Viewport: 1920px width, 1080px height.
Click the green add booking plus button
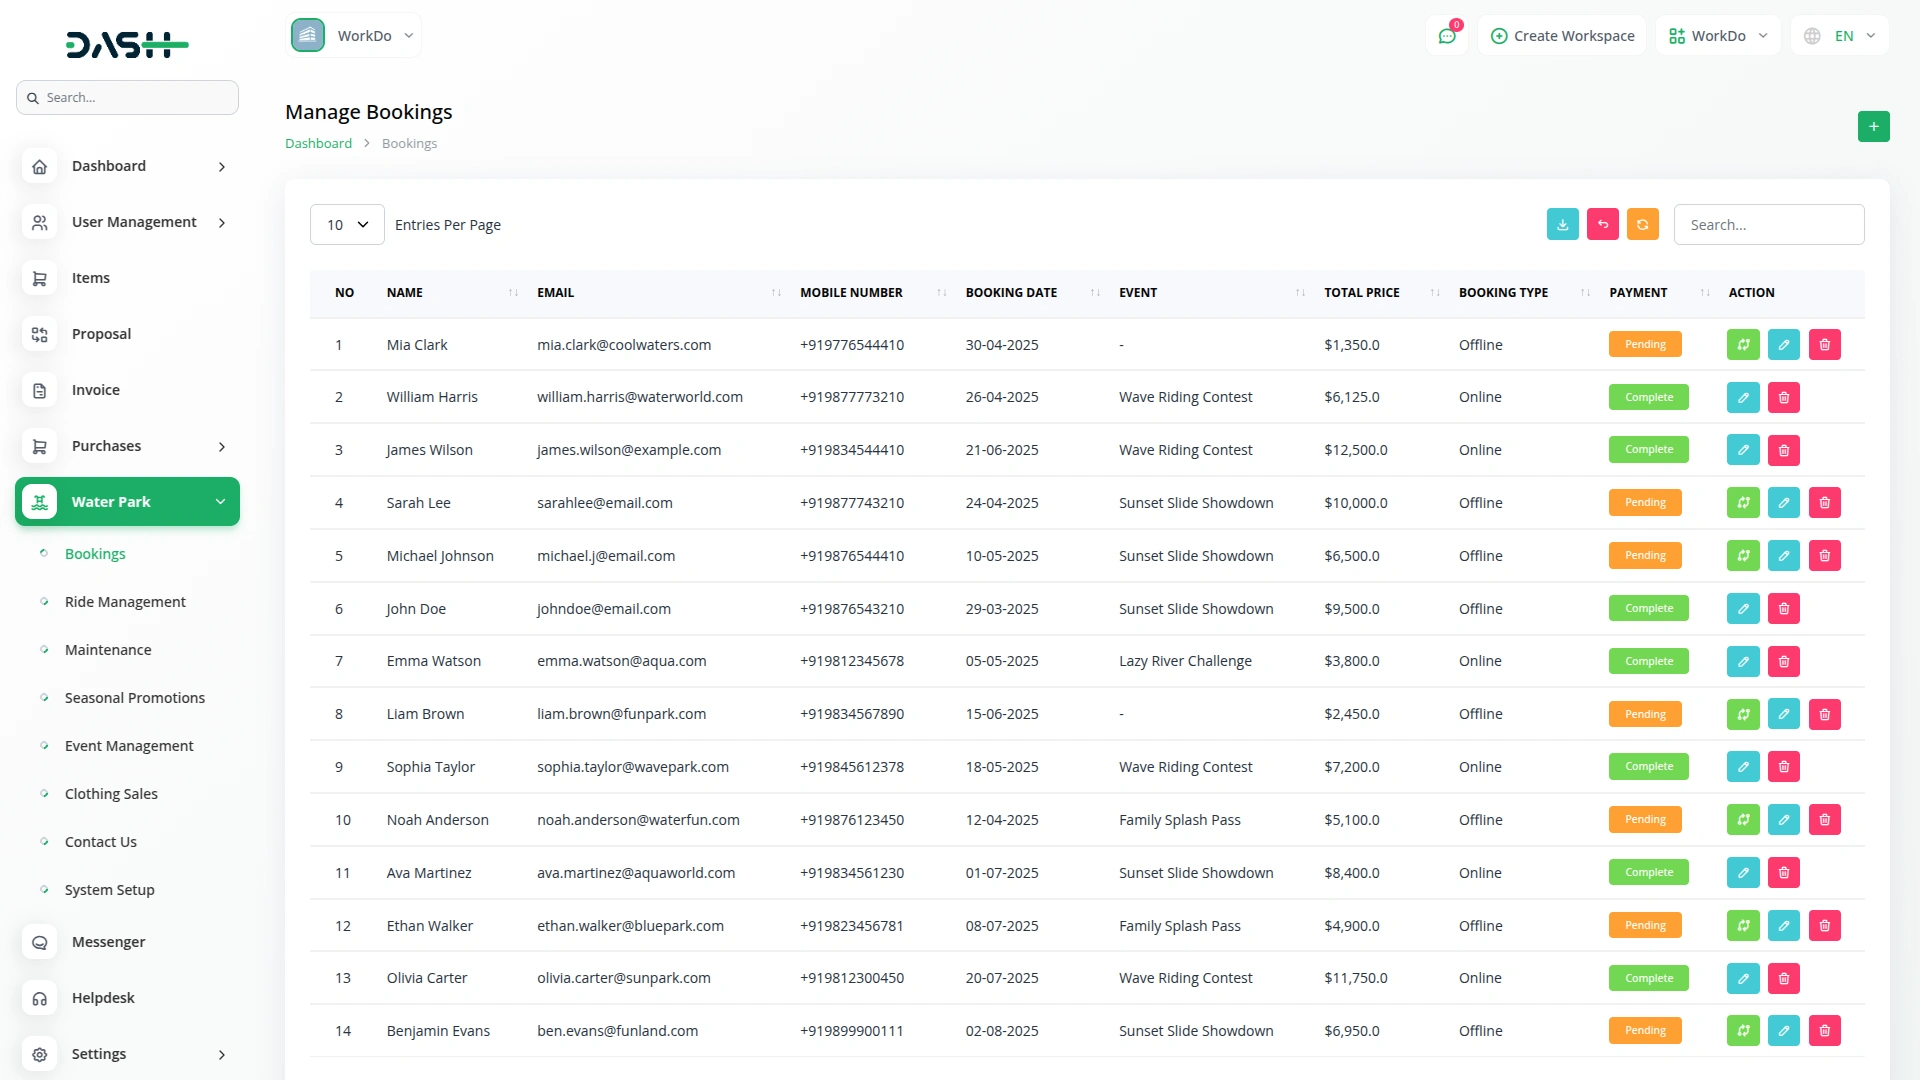[1873, 126]
